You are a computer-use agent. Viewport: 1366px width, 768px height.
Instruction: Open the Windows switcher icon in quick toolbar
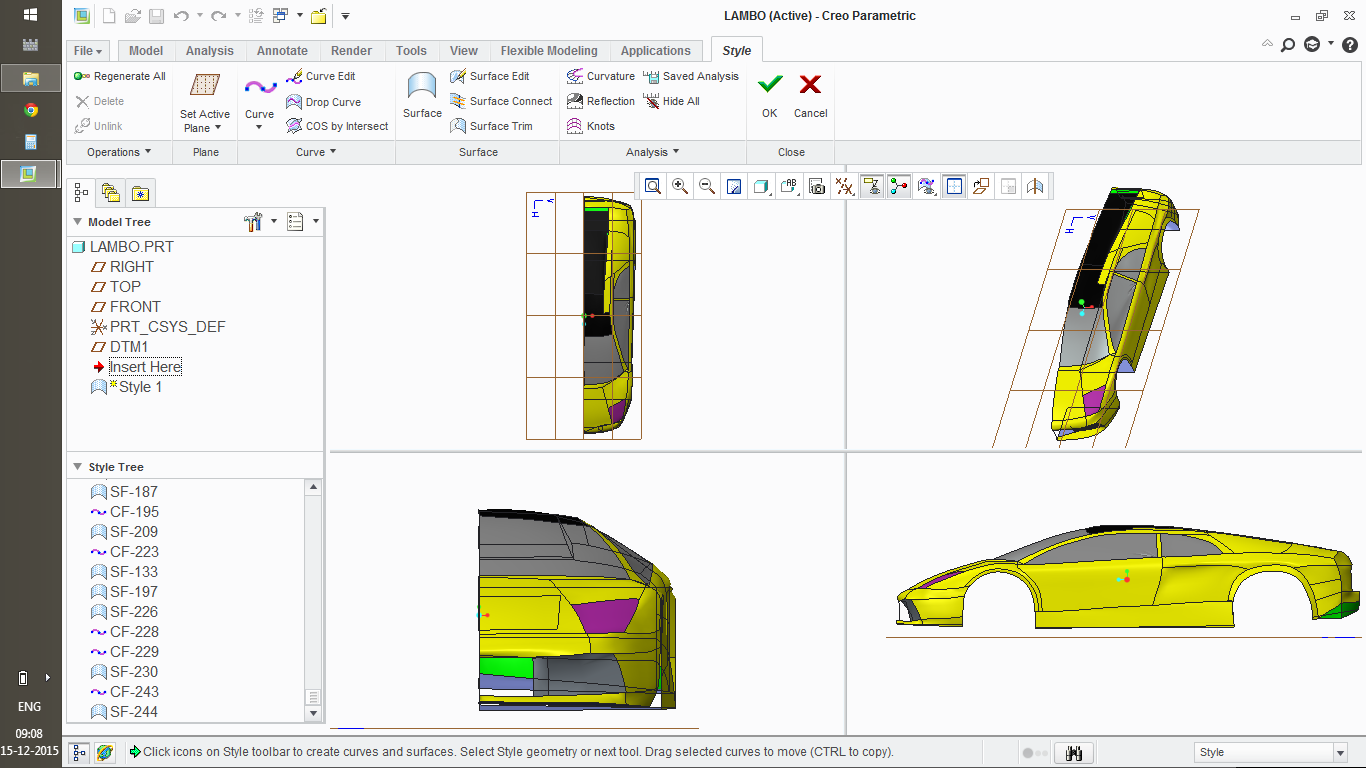(x=281, y=16)
